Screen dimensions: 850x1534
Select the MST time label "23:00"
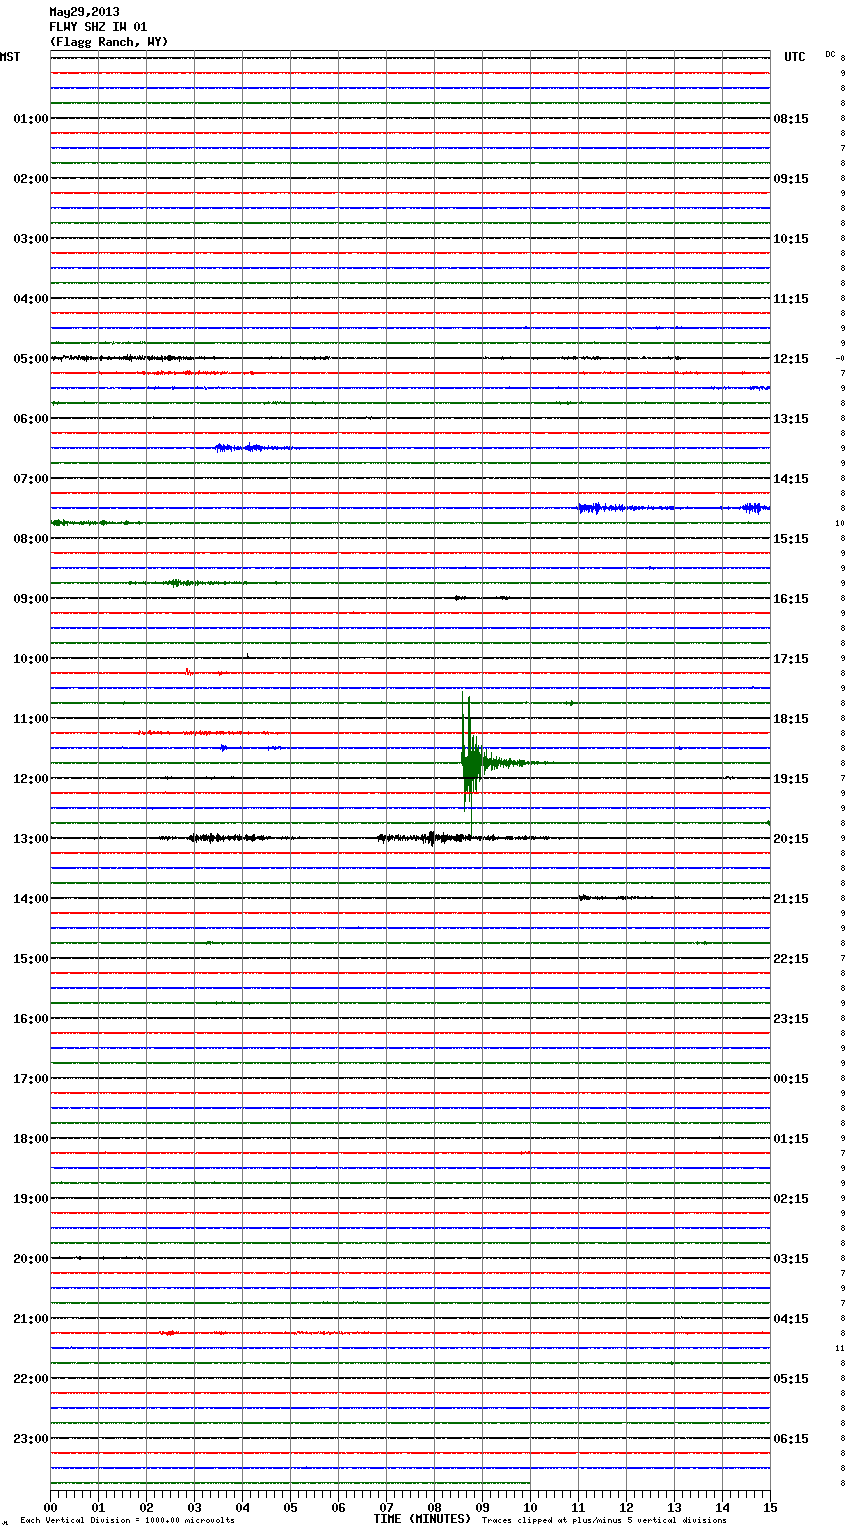pos(31,1439)
